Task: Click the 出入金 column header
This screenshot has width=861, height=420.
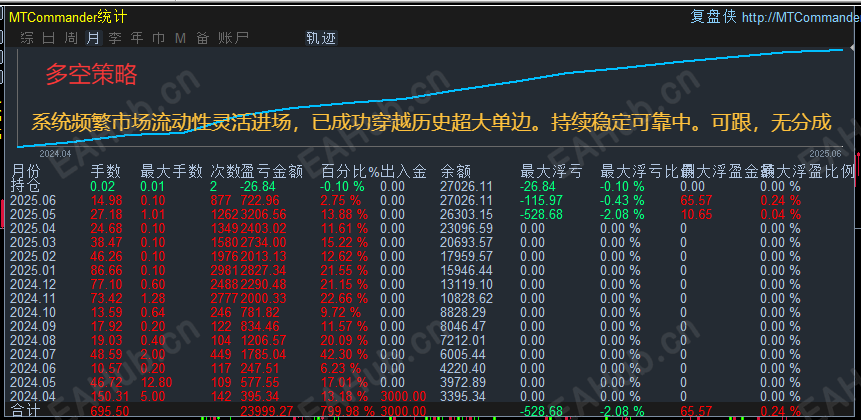Action: [403, 172]
